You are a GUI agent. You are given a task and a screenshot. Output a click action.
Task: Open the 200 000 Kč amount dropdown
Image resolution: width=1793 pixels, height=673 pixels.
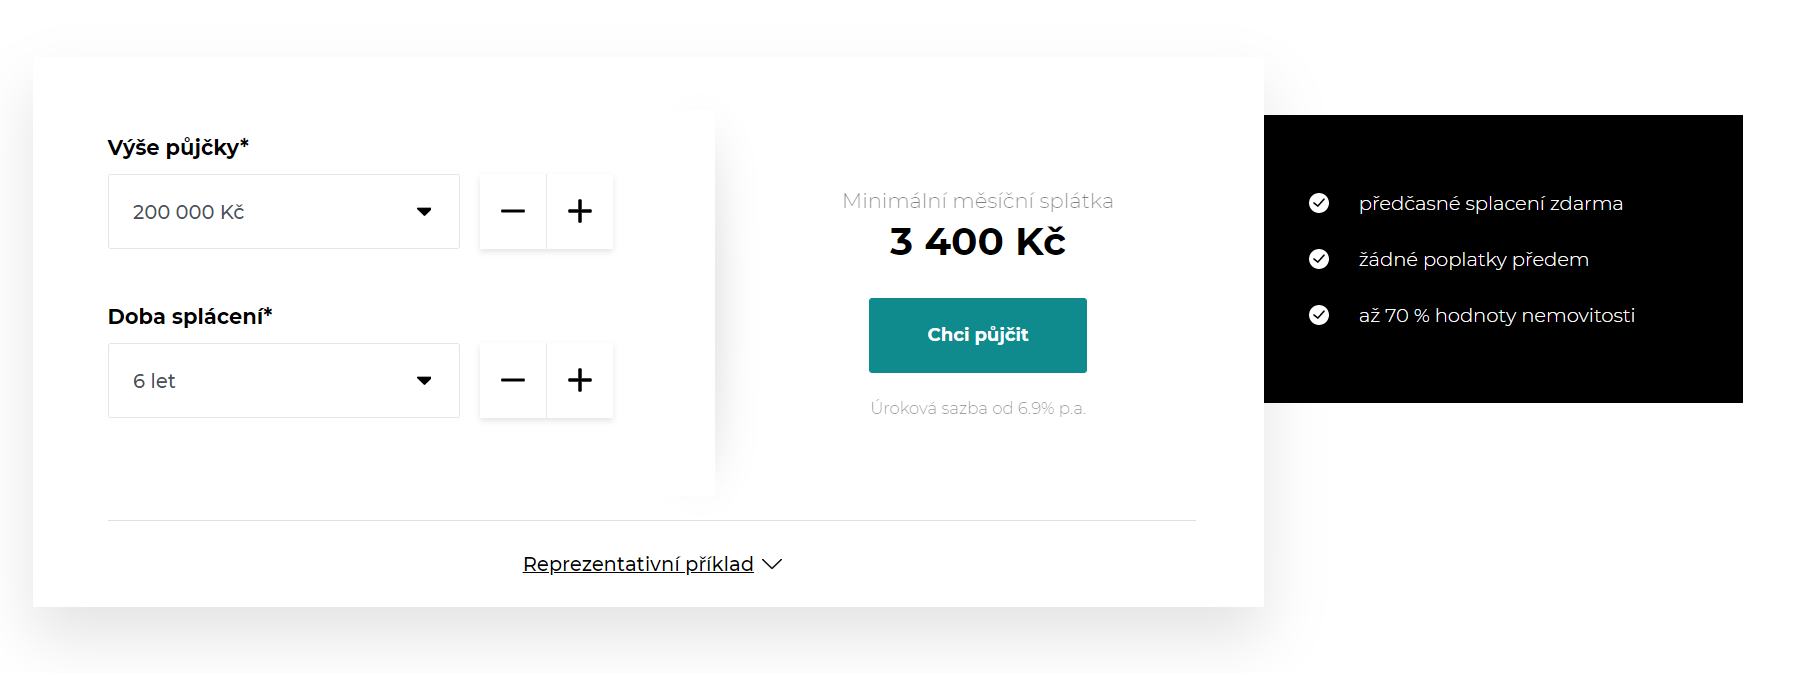click(x=284, y=211)
